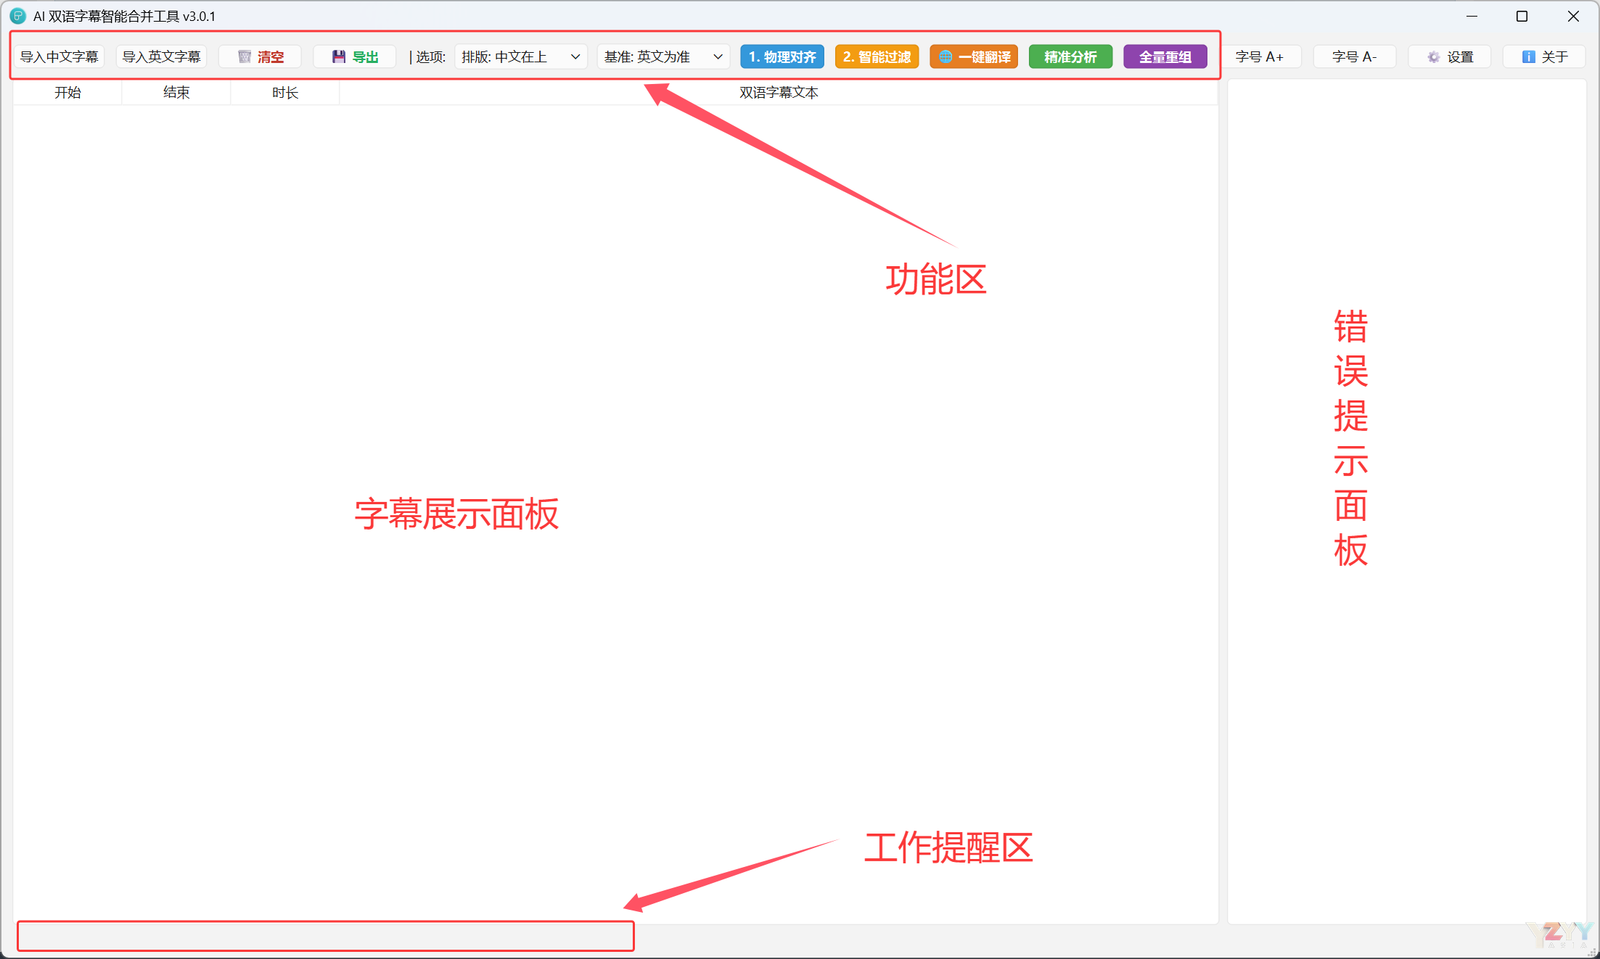Click 导入中文字幕 button

click(59, 57)
